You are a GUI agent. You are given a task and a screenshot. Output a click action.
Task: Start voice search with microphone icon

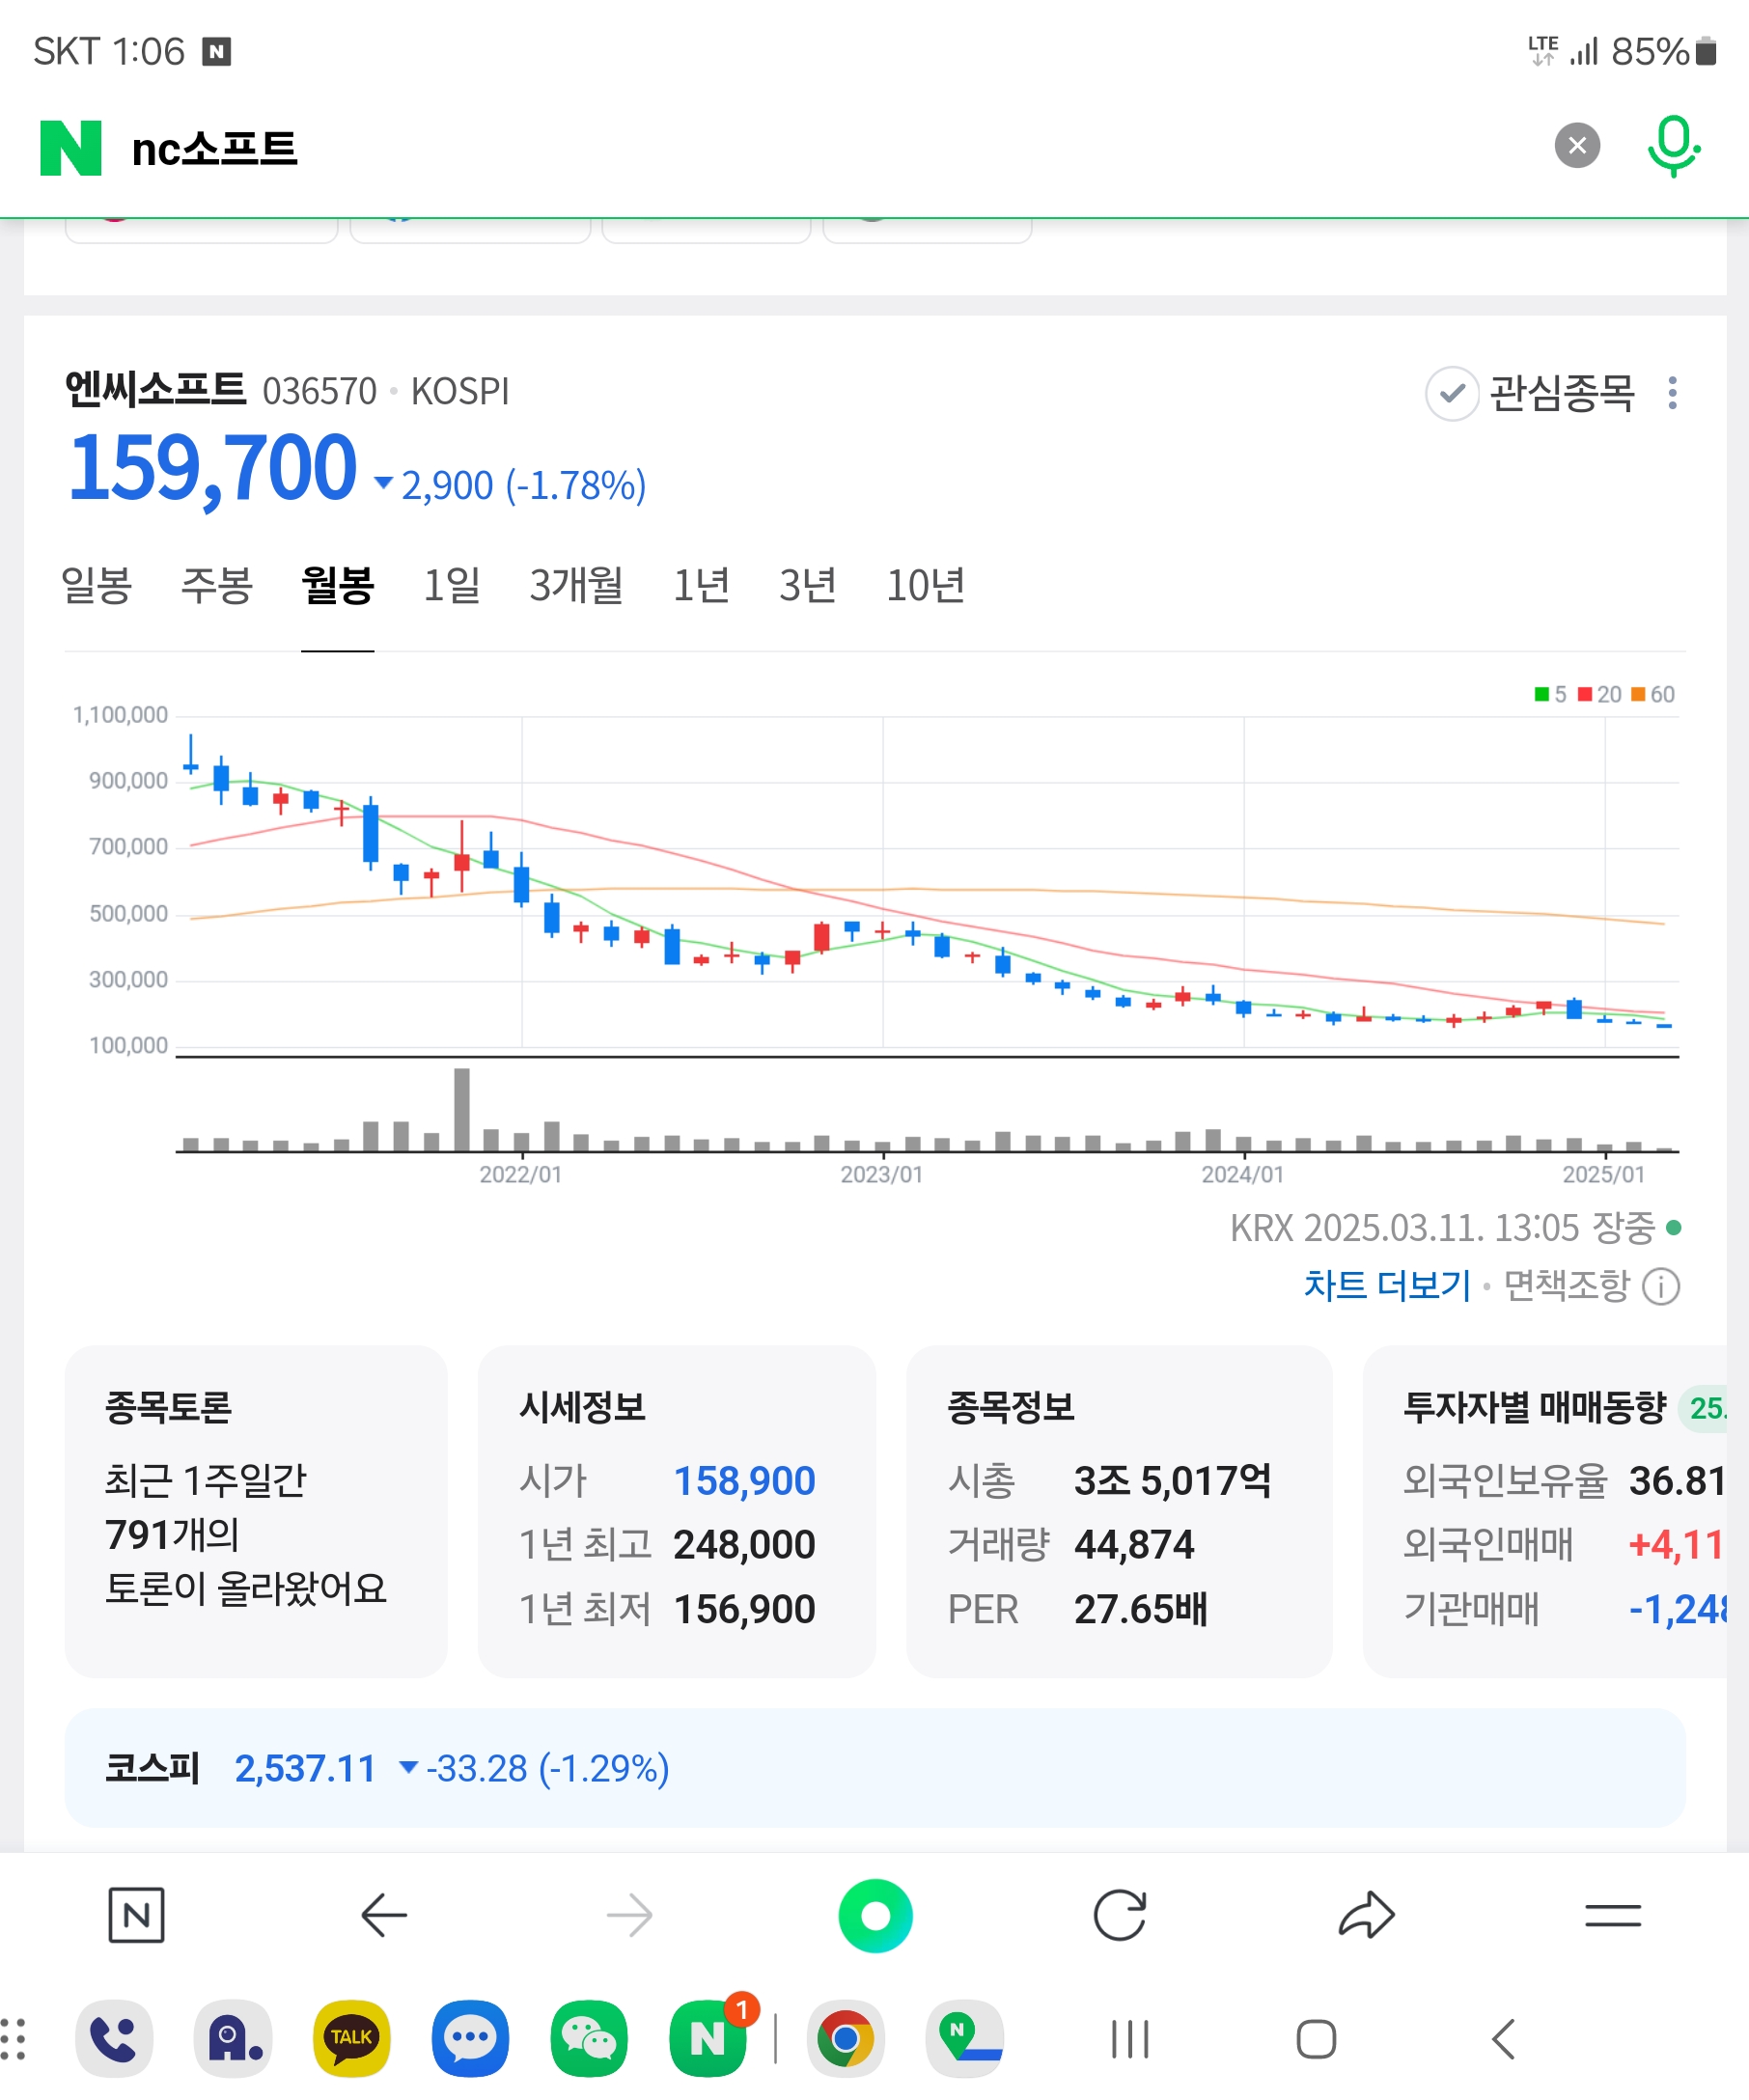click(x=1673, y=146)
